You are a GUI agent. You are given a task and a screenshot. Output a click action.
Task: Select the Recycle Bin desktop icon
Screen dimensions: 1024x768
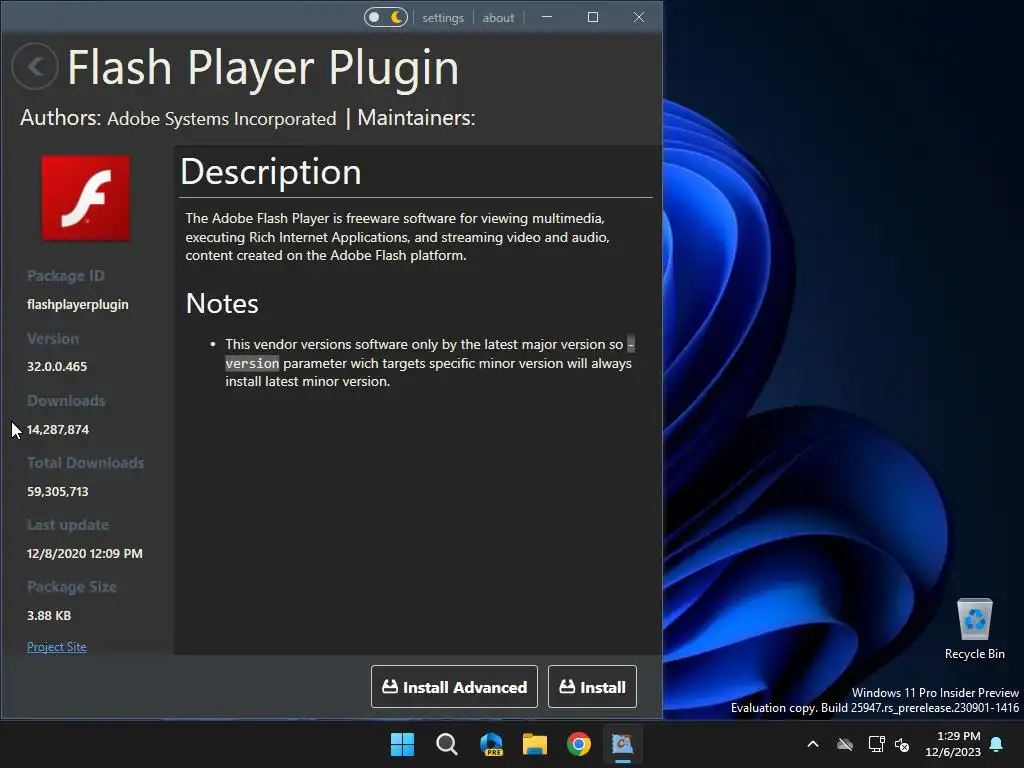click(974, 630)
